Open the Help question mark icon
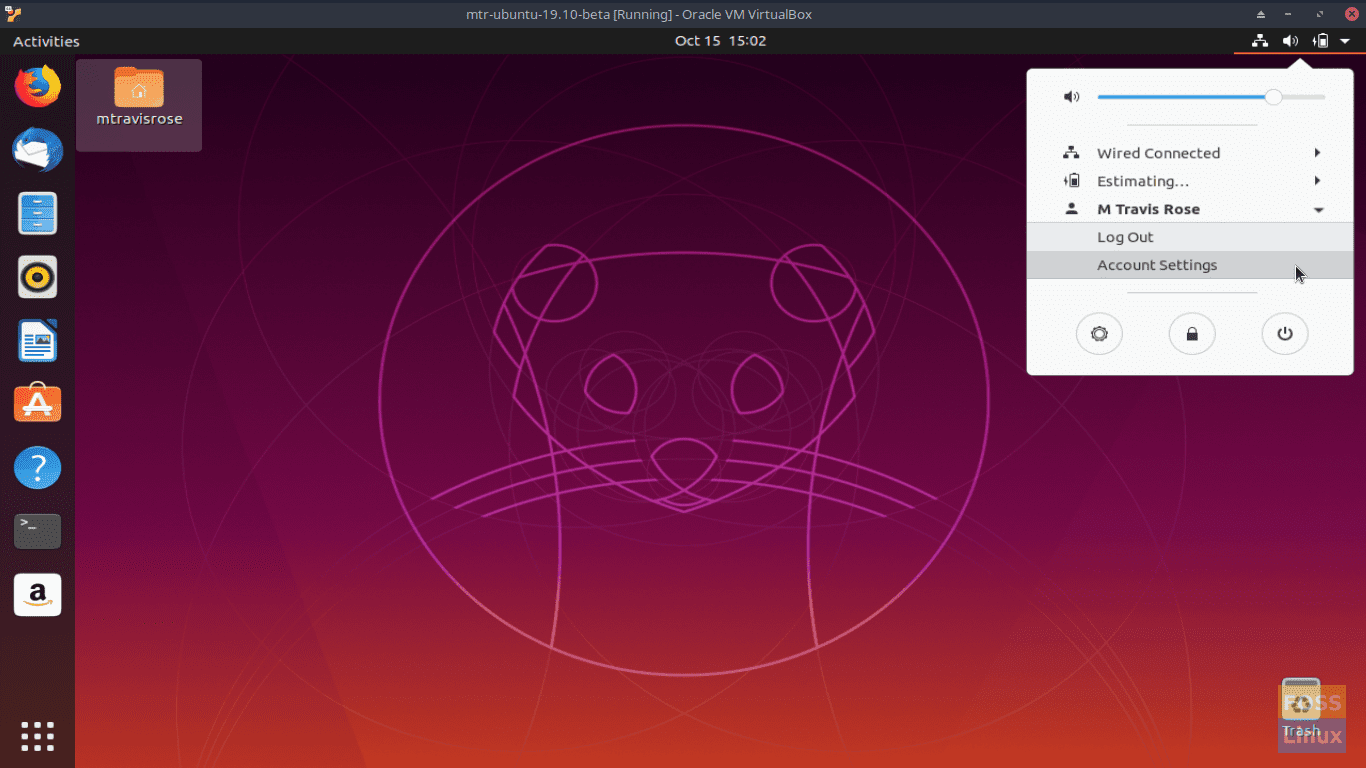Screen dimensions: 1366x768 [x=38, y=467]
